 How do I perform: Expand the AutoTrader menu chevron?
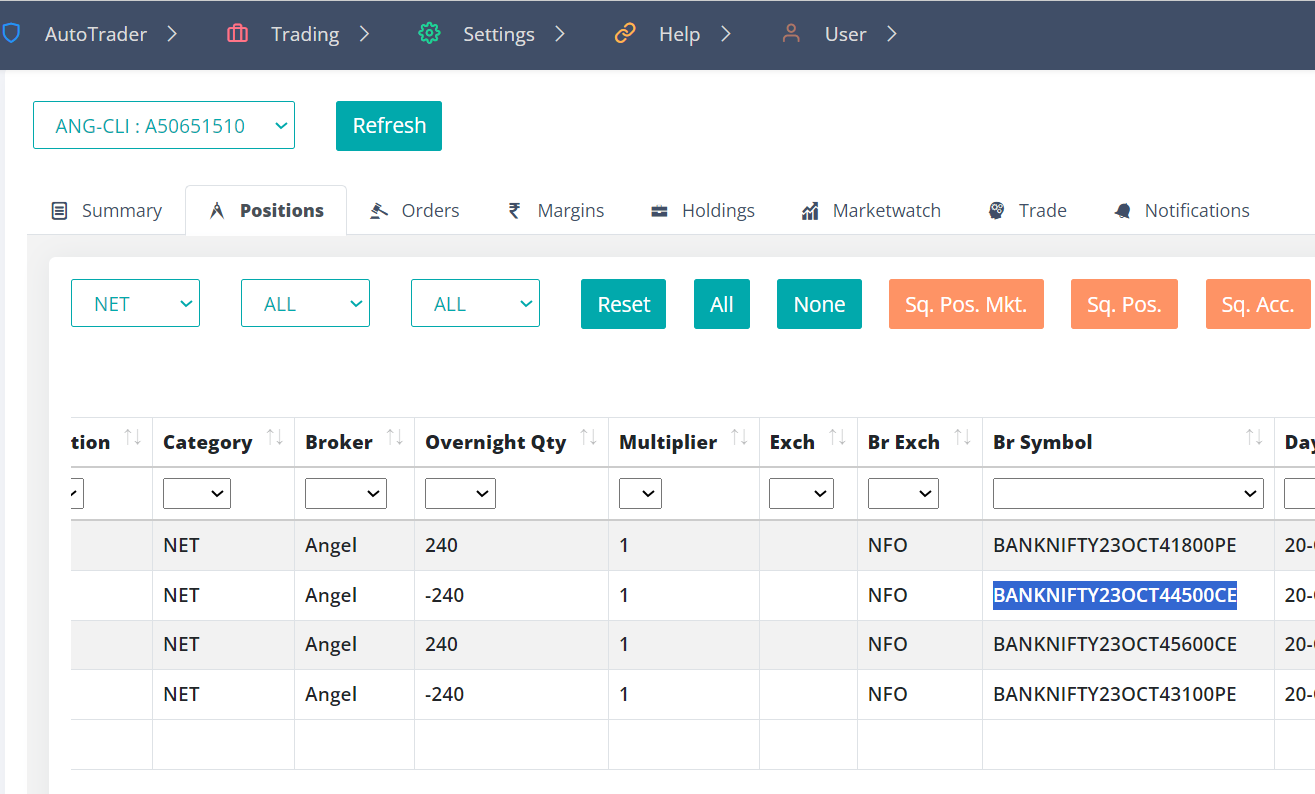click(x=172, y=34)
